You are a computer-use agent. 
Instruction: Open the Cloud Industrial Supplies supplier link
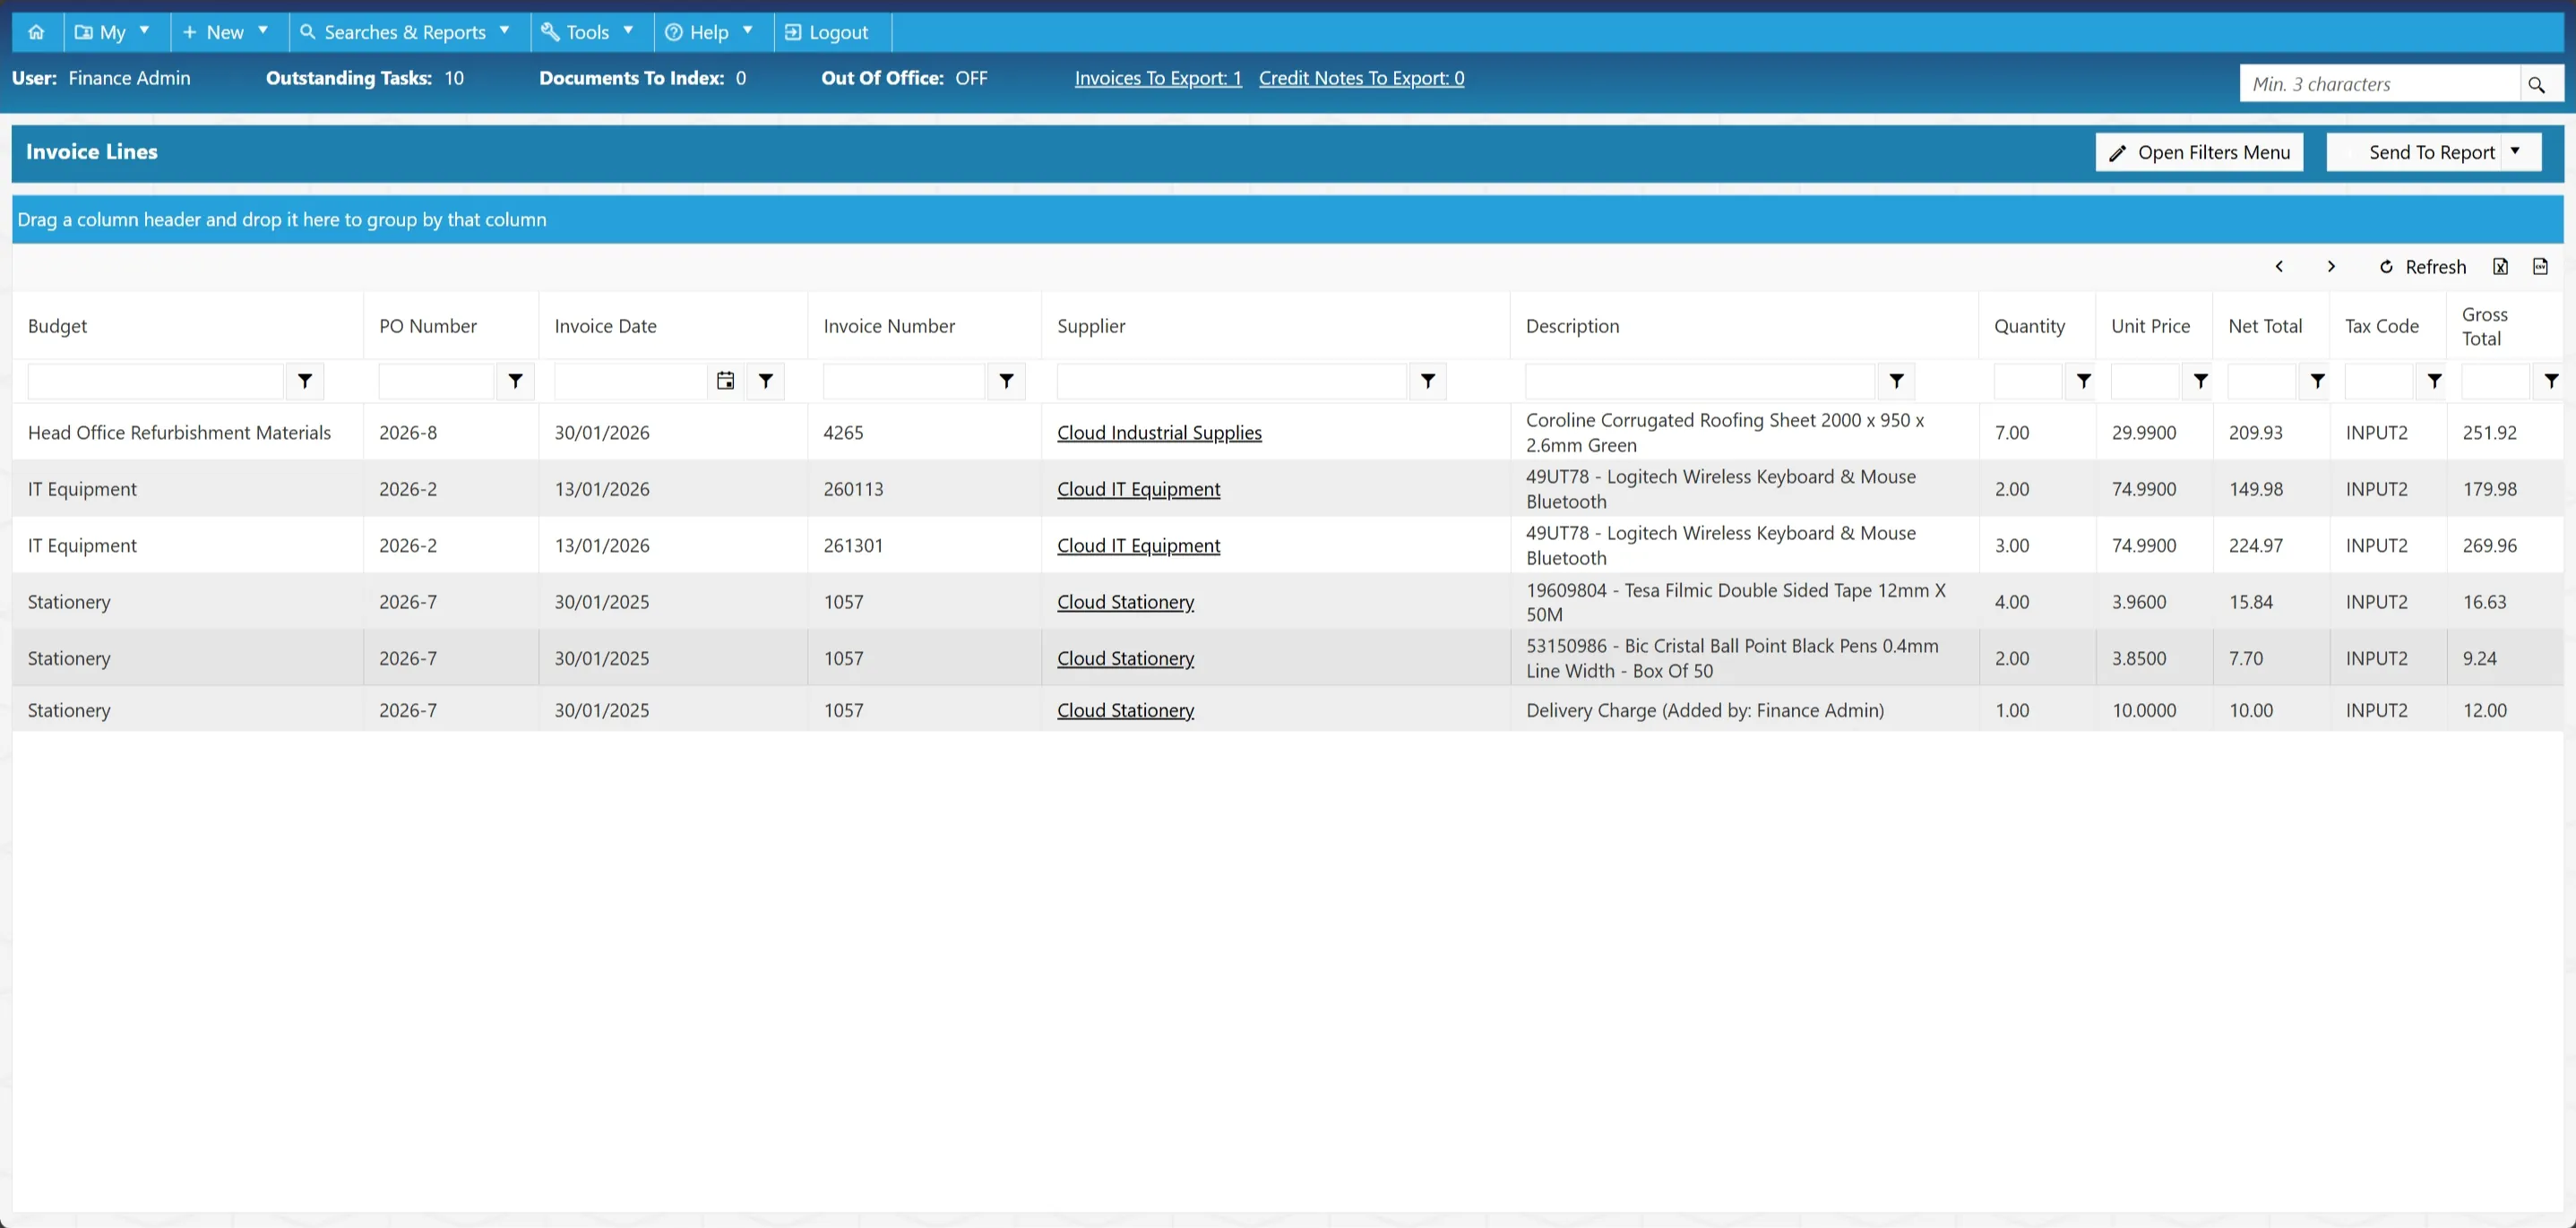click(x=1159, y=433)
